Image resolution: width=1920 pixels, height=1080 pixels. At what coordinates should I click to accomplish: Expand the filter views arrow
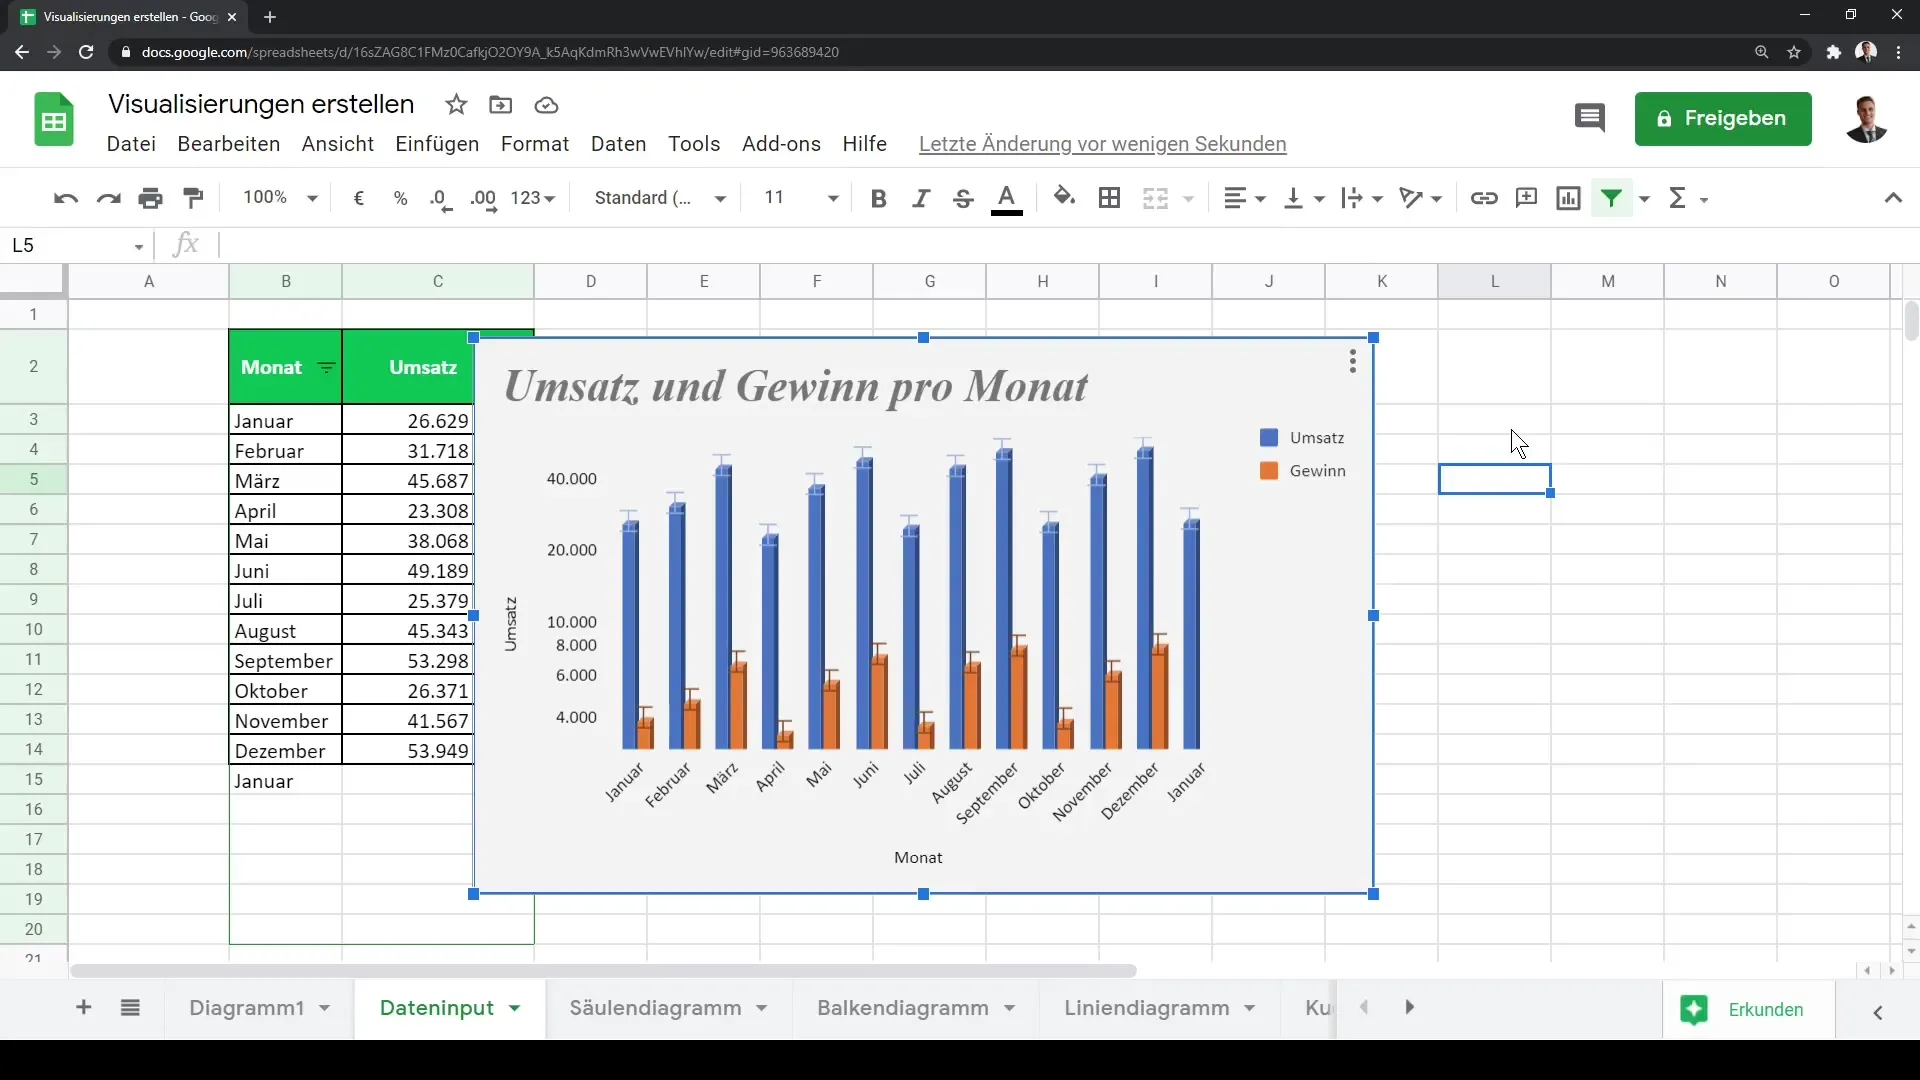click(x=1644, y=199)
